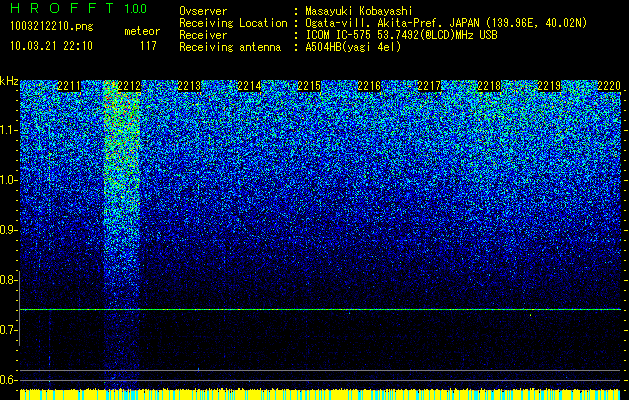Screen dimensions: 629x400
Task: Click the 2217 time marker
Action: pyautogui.click(x=429, y=86)
